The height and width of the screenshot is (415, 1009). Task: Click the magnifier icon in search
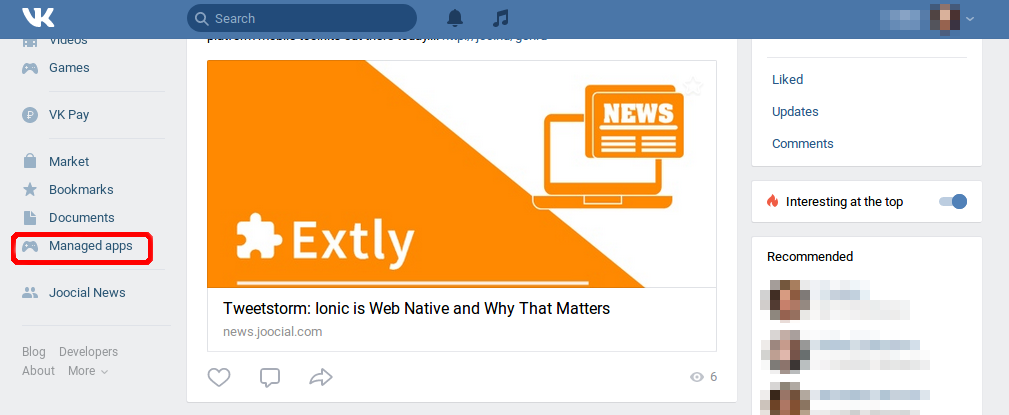point(201,19)
